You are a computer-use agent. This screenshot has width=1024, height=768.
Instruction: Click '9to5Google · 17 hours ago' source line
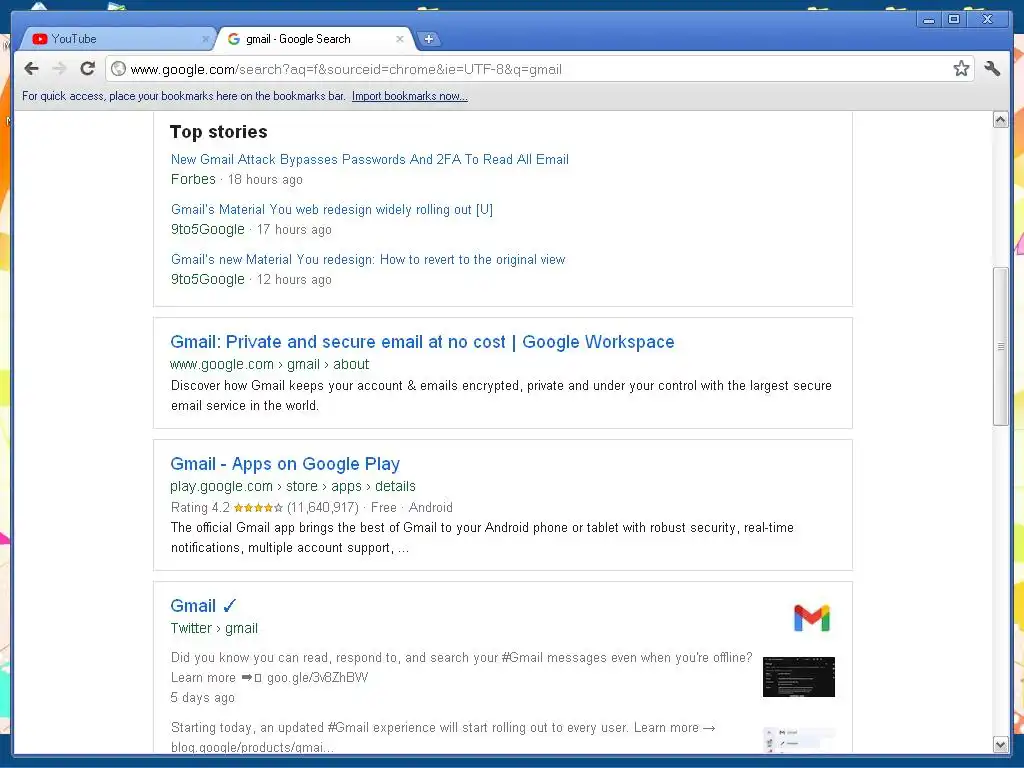click(x=251, y=229)
